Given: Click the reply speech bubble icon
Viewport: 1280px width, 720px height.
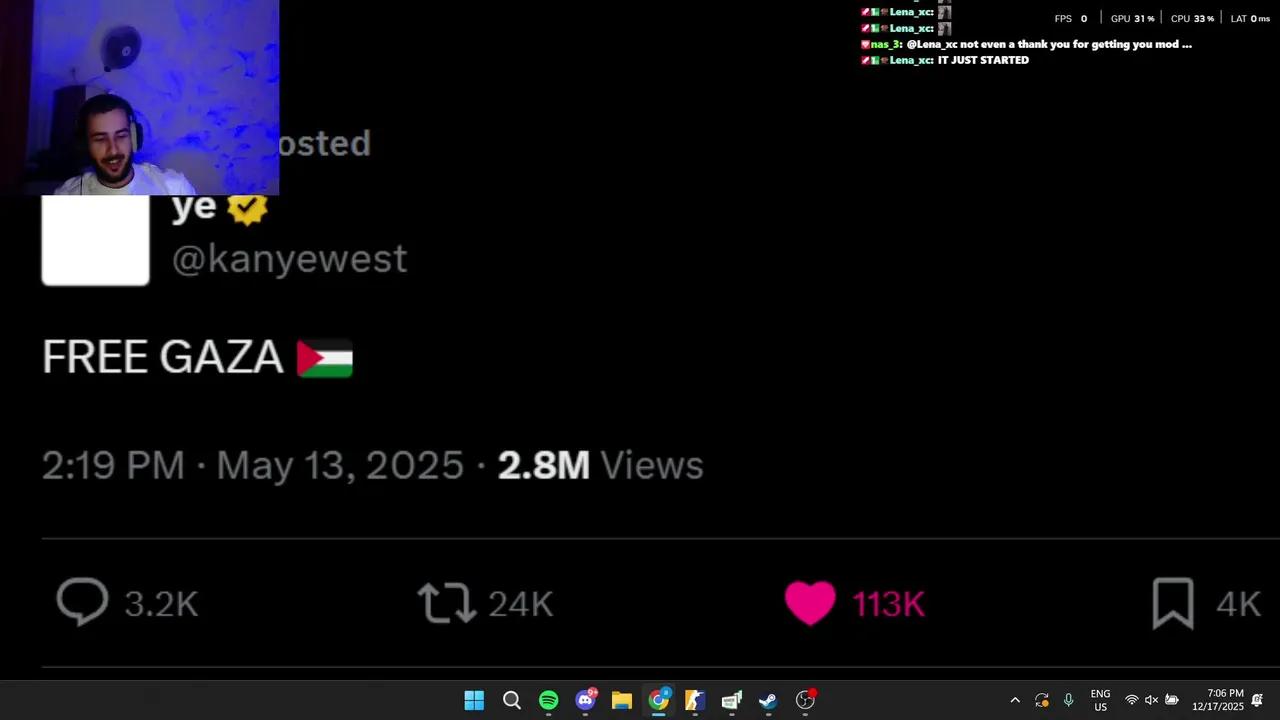Looking at the screenshot, I should 82,603.
